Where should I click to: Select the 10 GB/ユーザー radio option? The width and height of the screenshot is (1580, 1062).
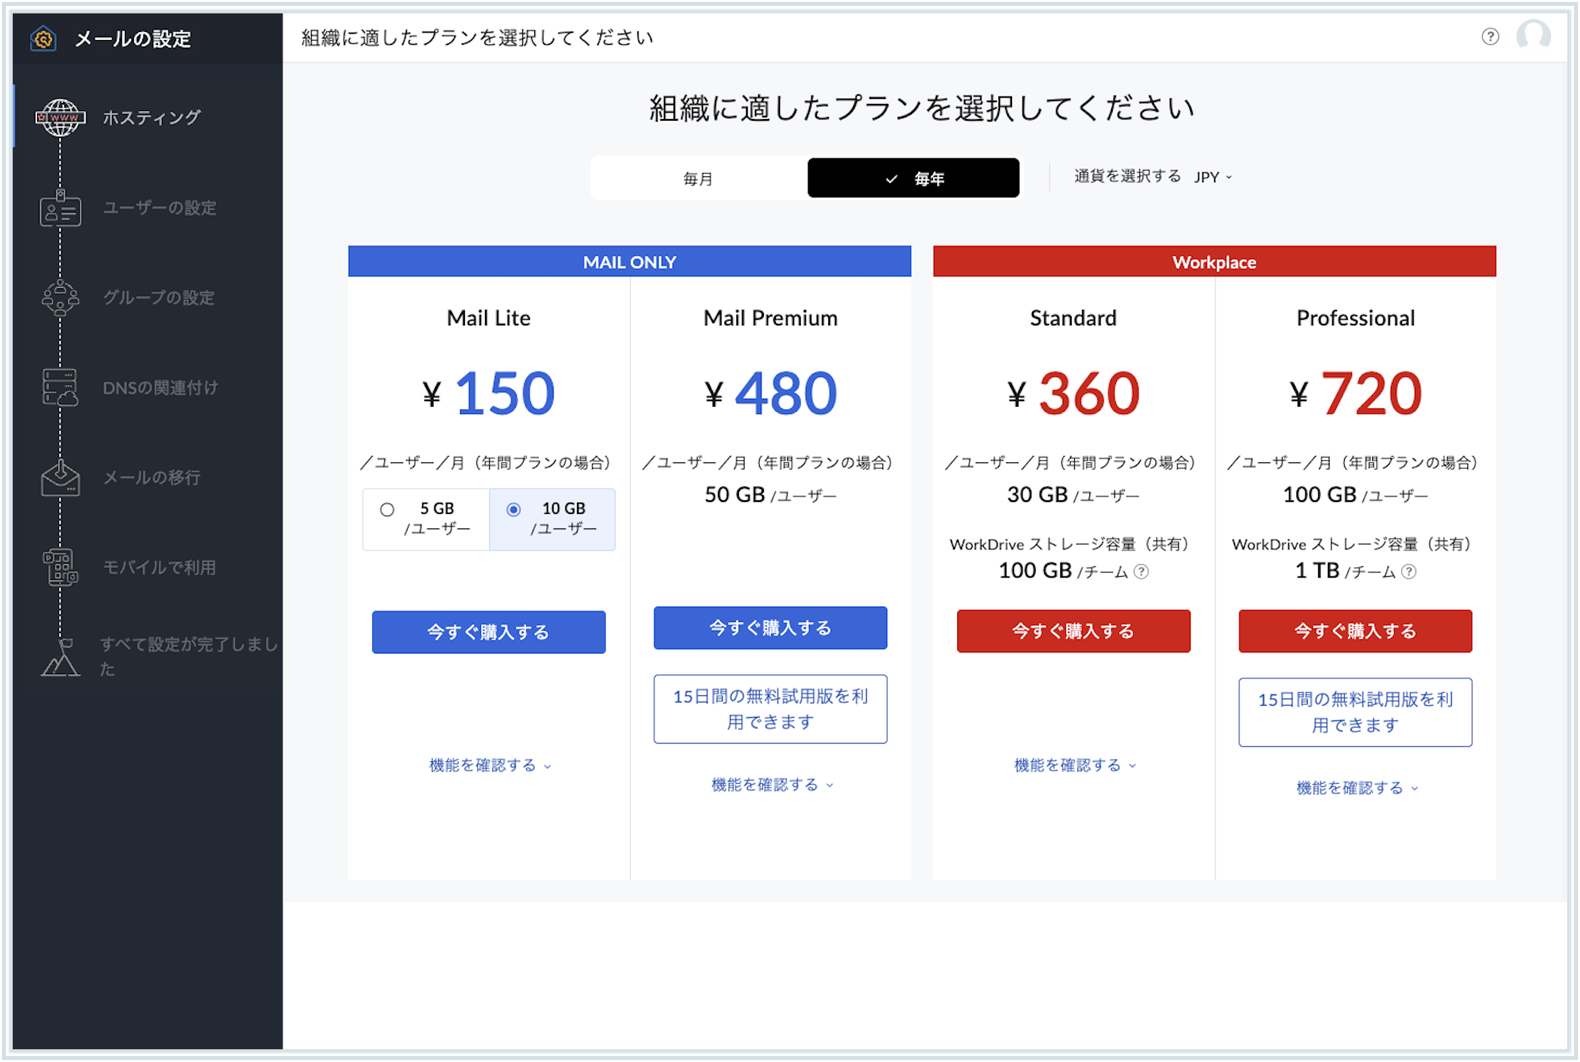tap(513, 509)
